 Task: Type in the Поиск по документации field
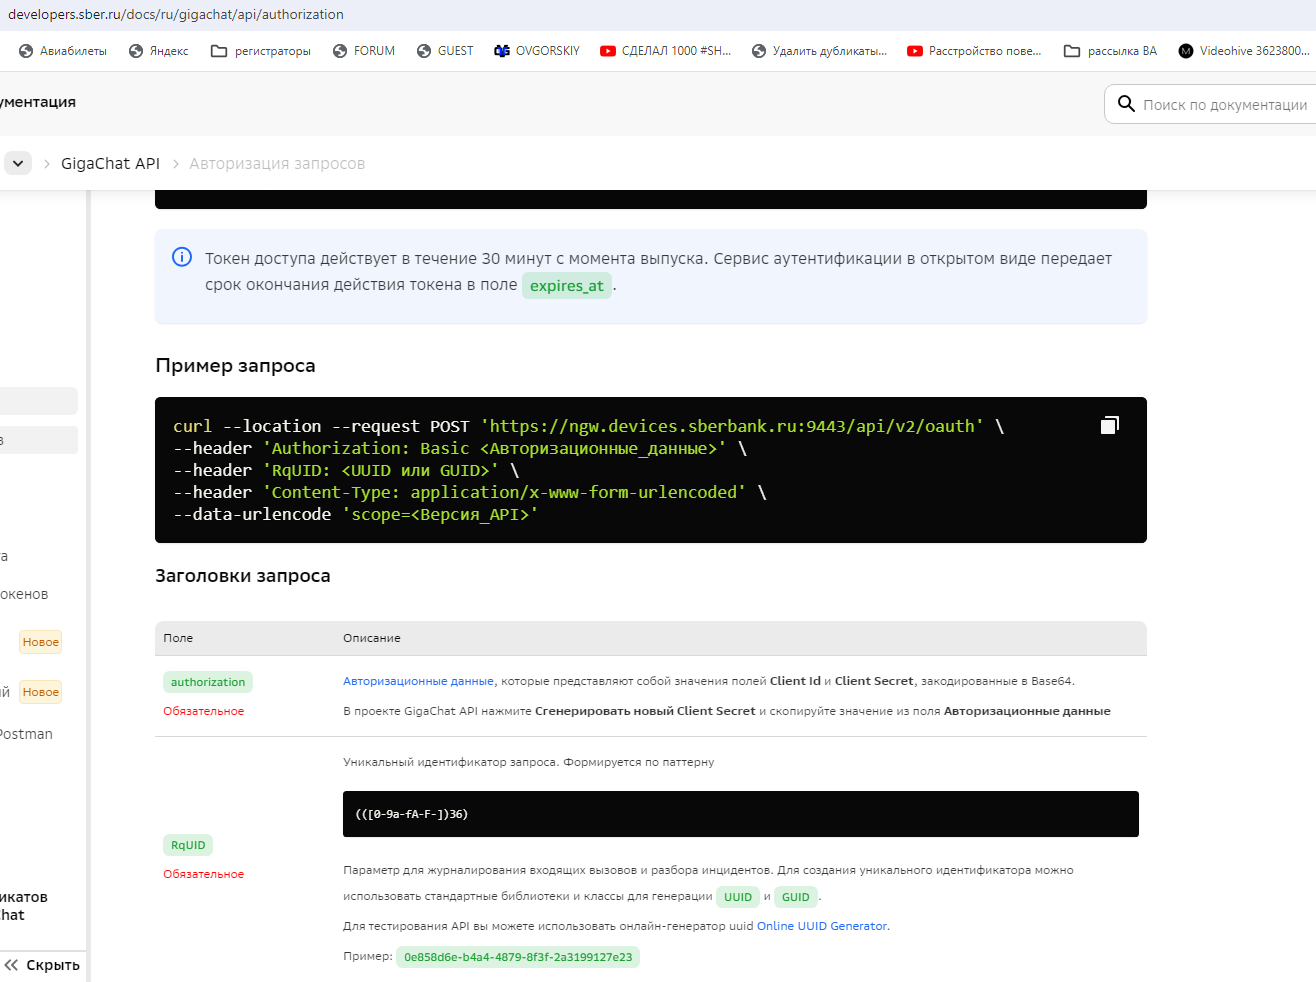point(1224,105)
